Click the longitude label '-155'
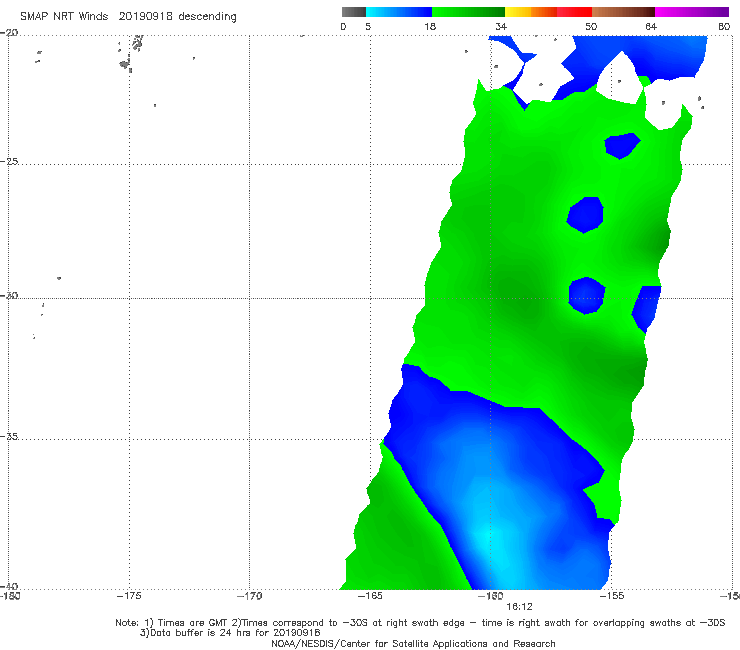Image resolution: width=740 pixels, height=650 pixels. (x=612, y=596)
